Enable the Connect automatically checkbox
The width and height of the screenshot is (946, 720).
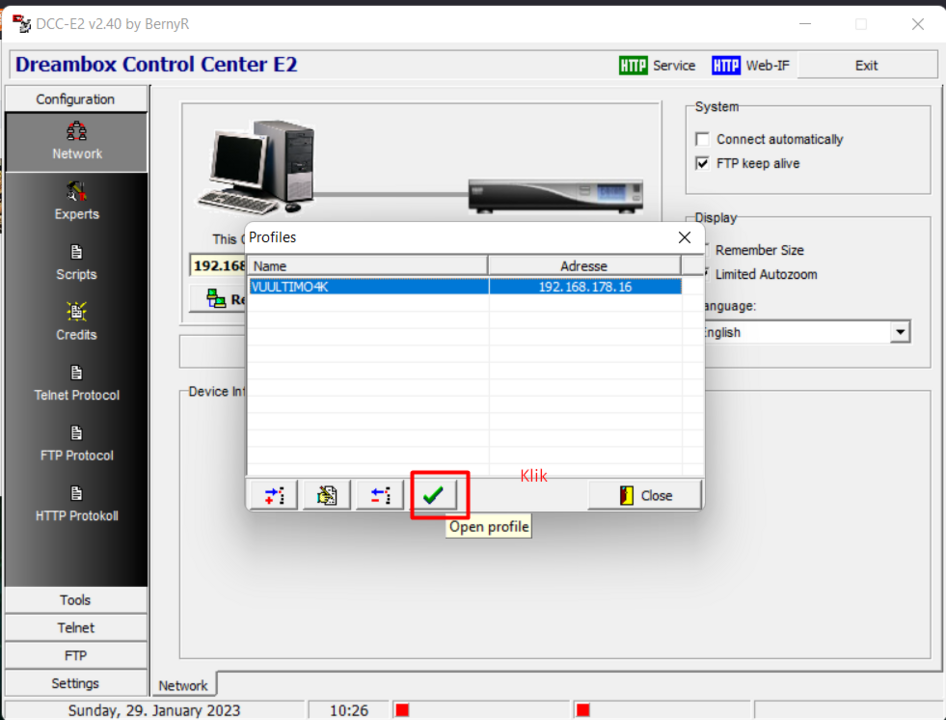702,139
